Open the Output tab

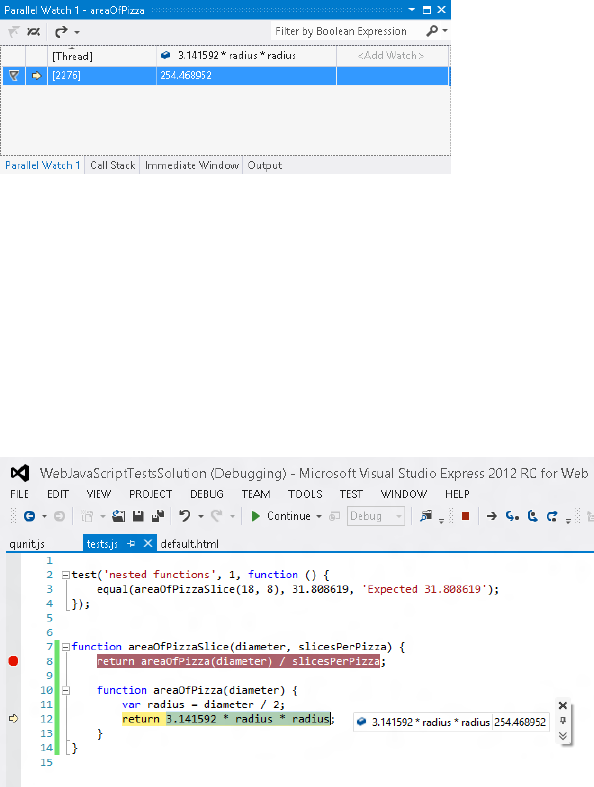tap(265, 165)
